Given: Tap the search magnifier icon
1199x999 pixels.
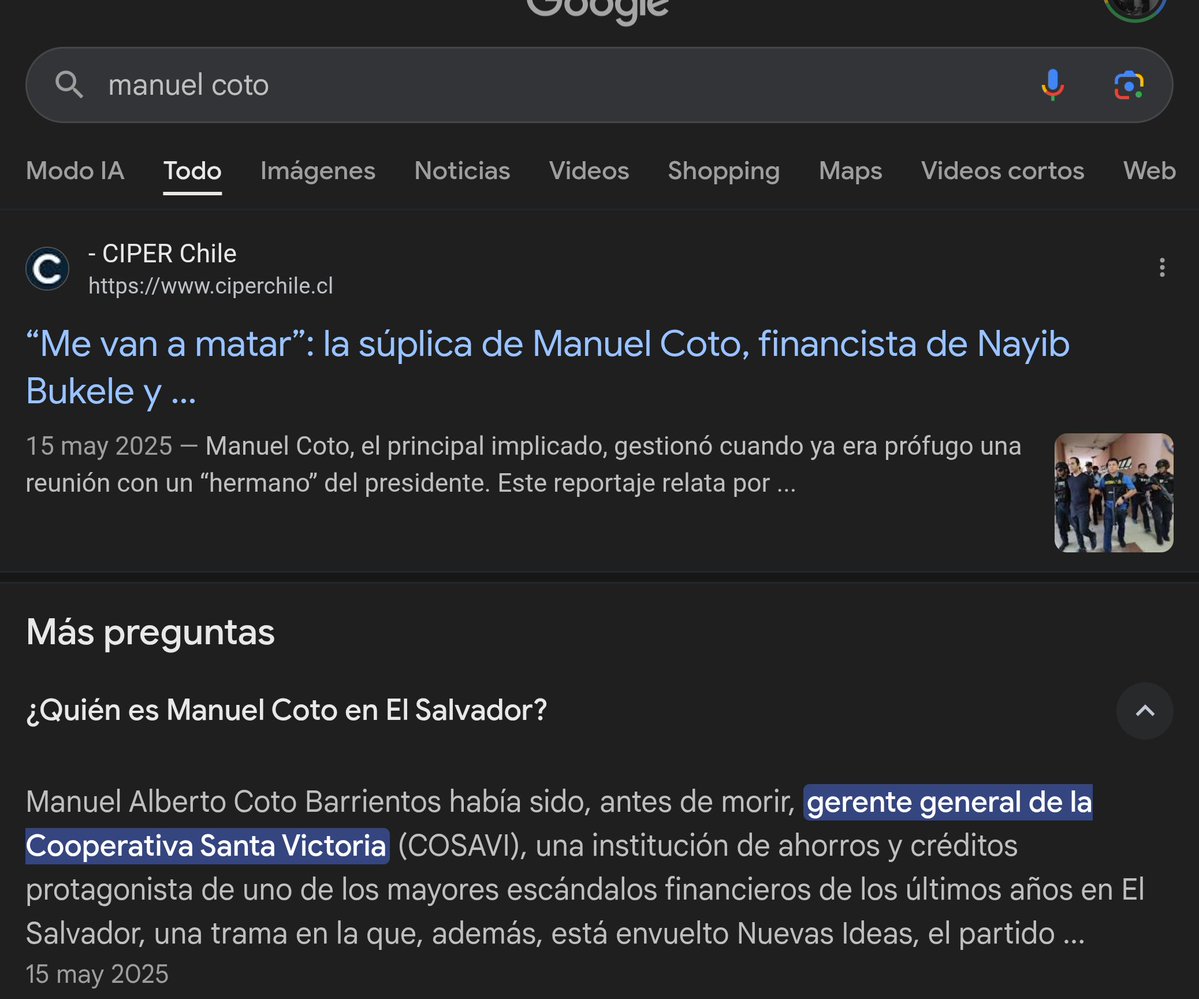Looking at the screenshot, I should tap(69, 85).
